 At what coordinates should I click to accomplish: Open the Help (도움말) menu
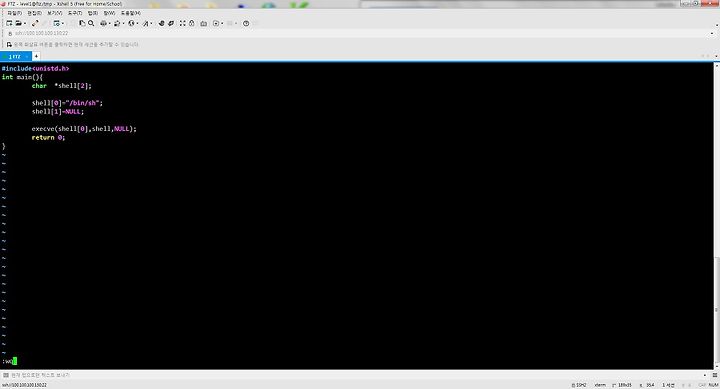point(131,13)
